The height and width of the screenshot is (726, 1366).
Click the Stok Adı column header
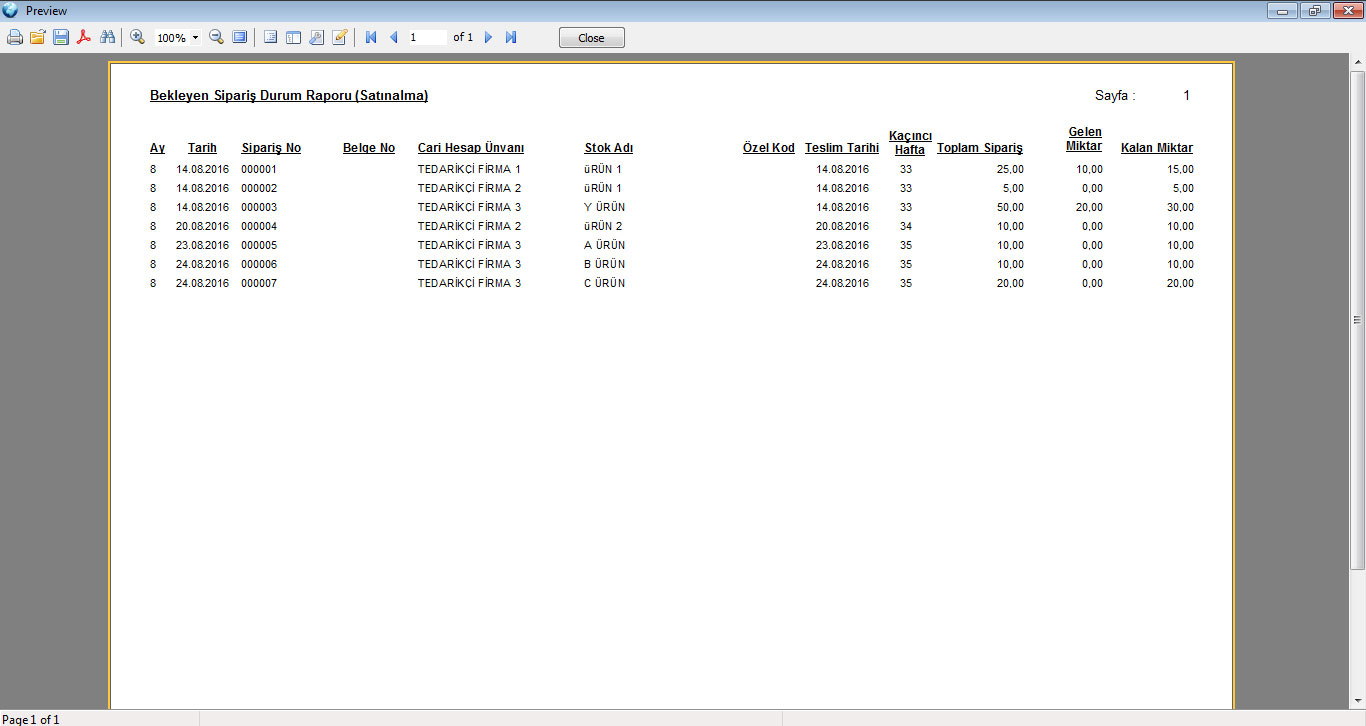coord(609,148)
